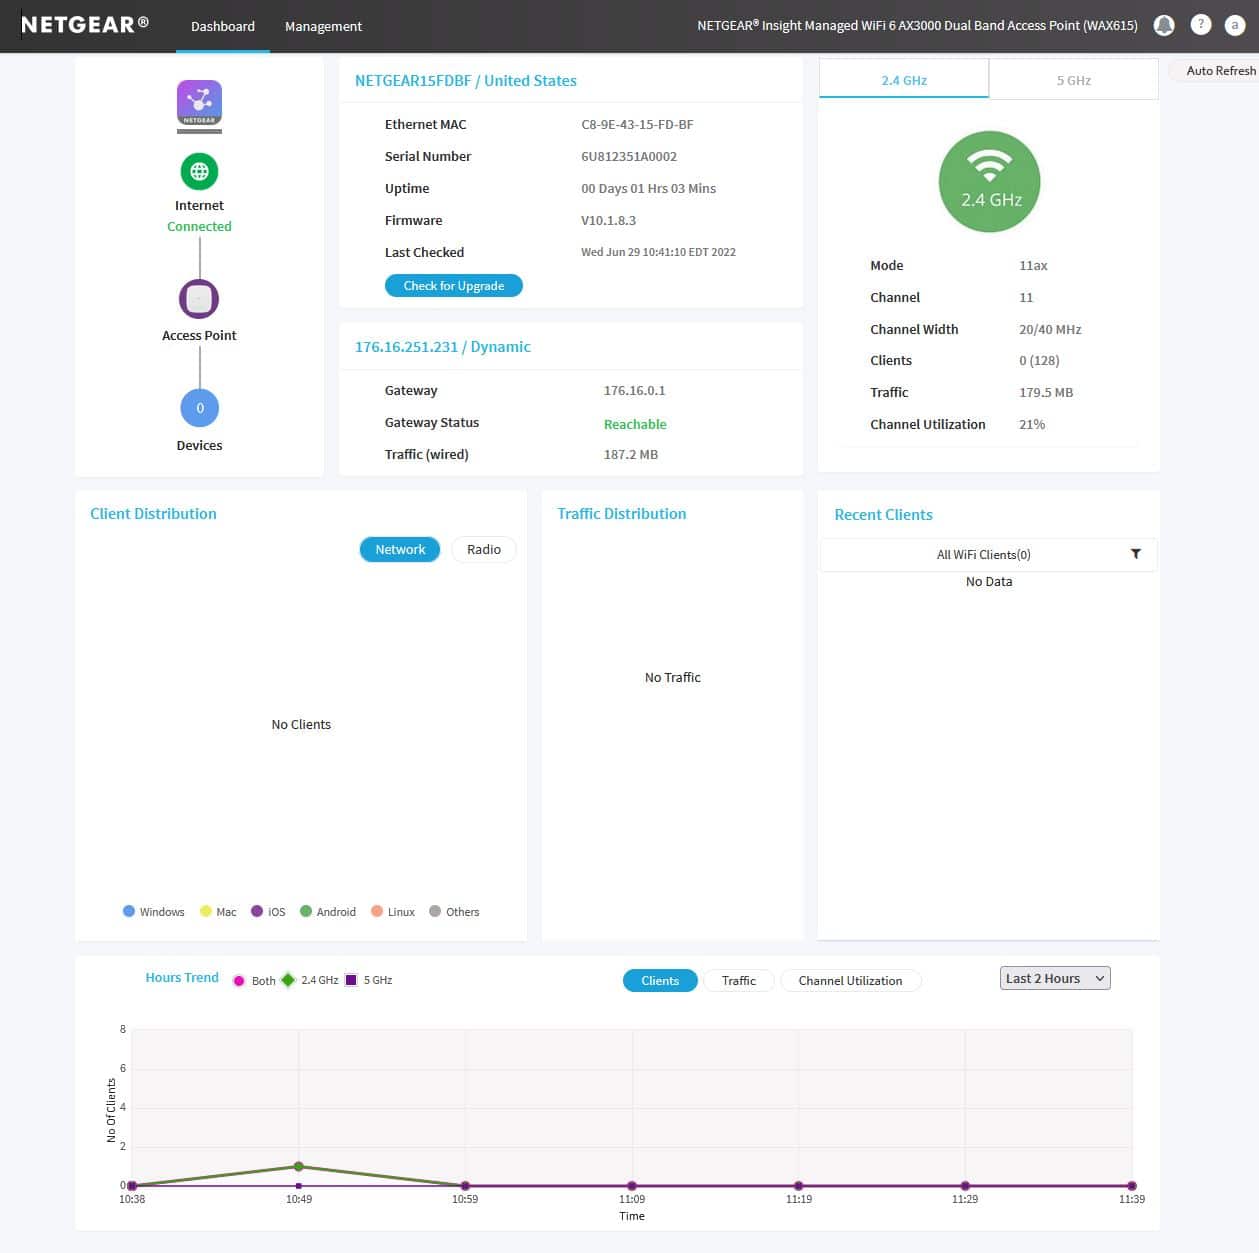1259x1253 pixels.
Task: Click the blue Devices count circle
Action: (199, 407)
